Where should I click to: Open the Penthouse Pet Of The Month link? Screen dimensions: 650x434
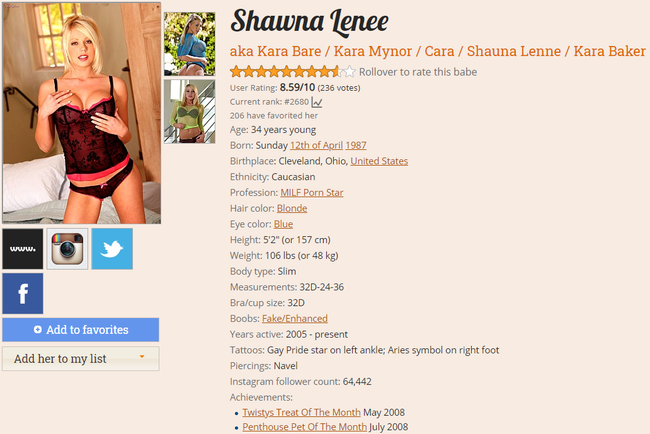pyautogui.click(x=305, y=427)
